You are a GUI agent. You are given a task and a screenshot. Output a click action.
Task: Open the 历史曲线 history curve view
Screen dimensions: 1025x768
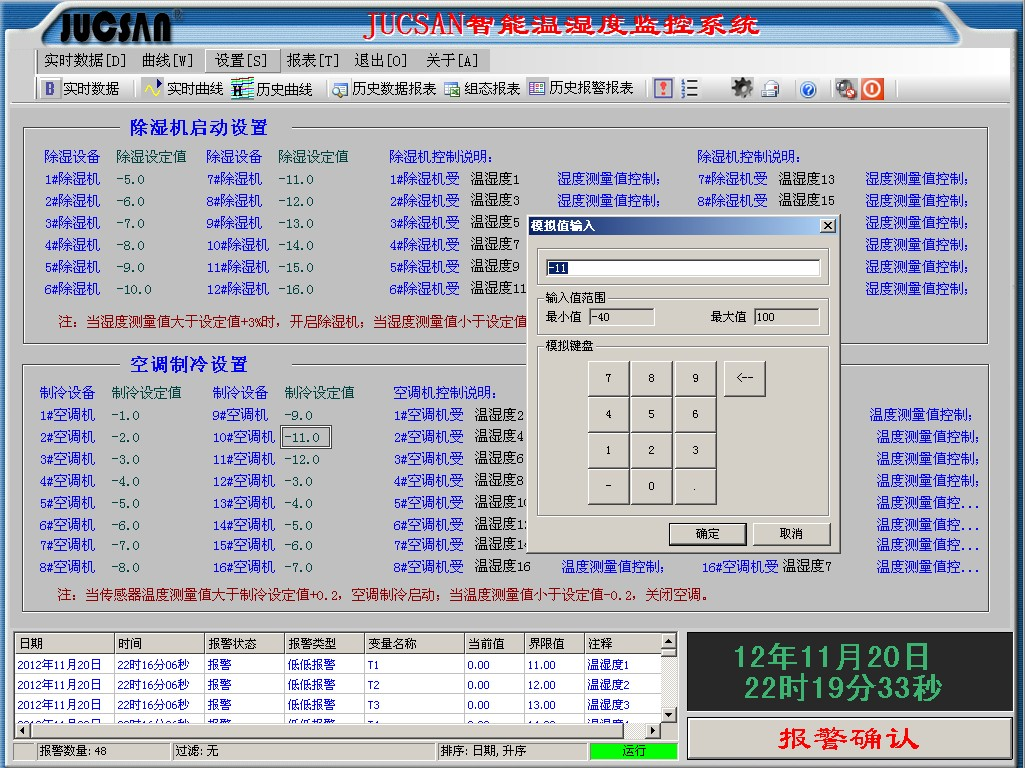(272, 88)
